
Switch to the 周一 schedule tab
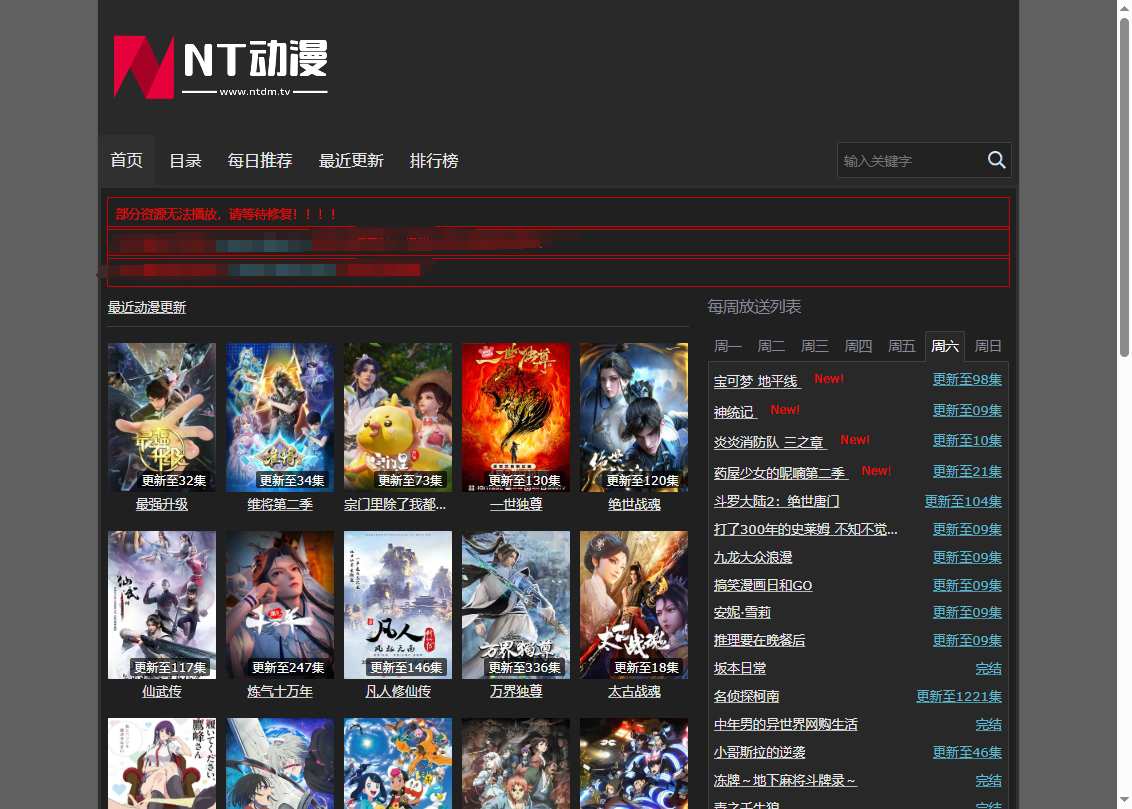(x=727, y=346)
